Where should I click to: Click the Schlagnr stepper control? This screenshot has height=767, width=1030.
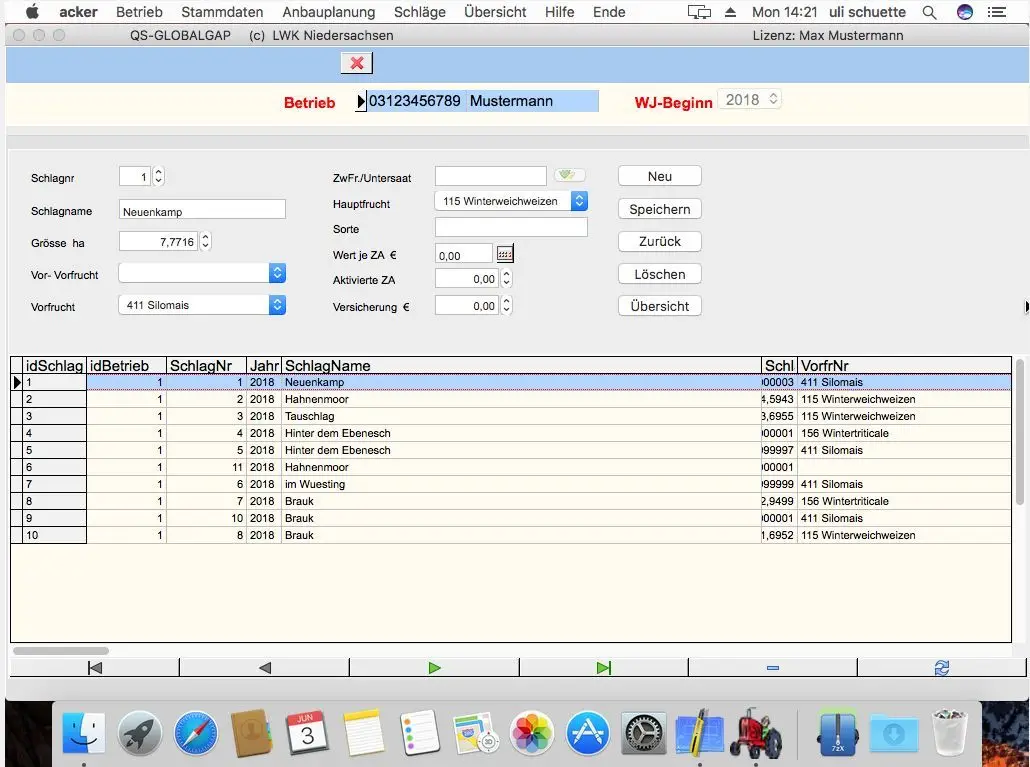tap(158, 177)
